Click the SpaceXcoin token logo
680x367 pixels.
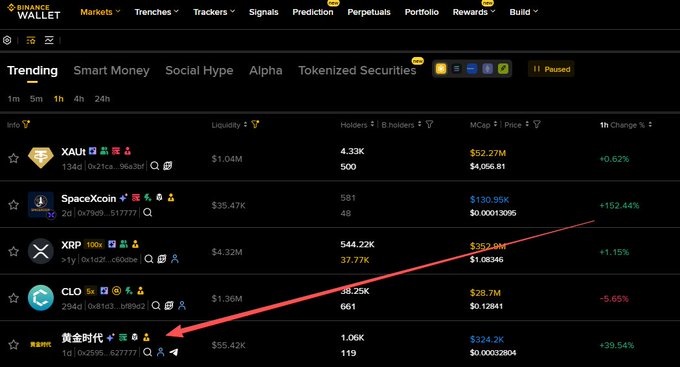tap(41, 204)
